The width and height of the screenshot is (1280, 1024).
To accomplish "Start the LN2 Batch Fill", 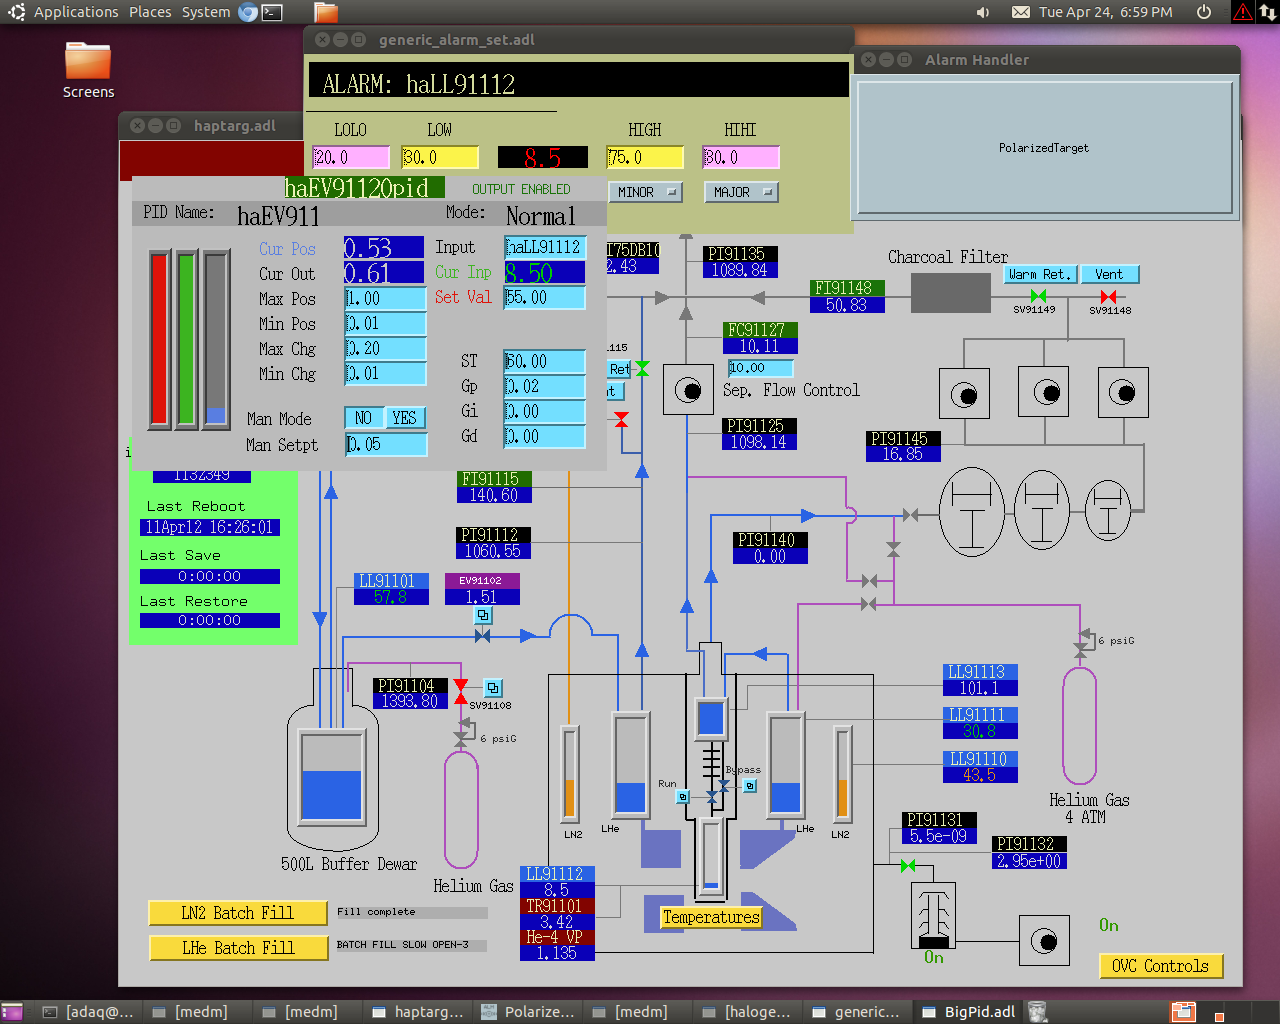I will 237,913.
